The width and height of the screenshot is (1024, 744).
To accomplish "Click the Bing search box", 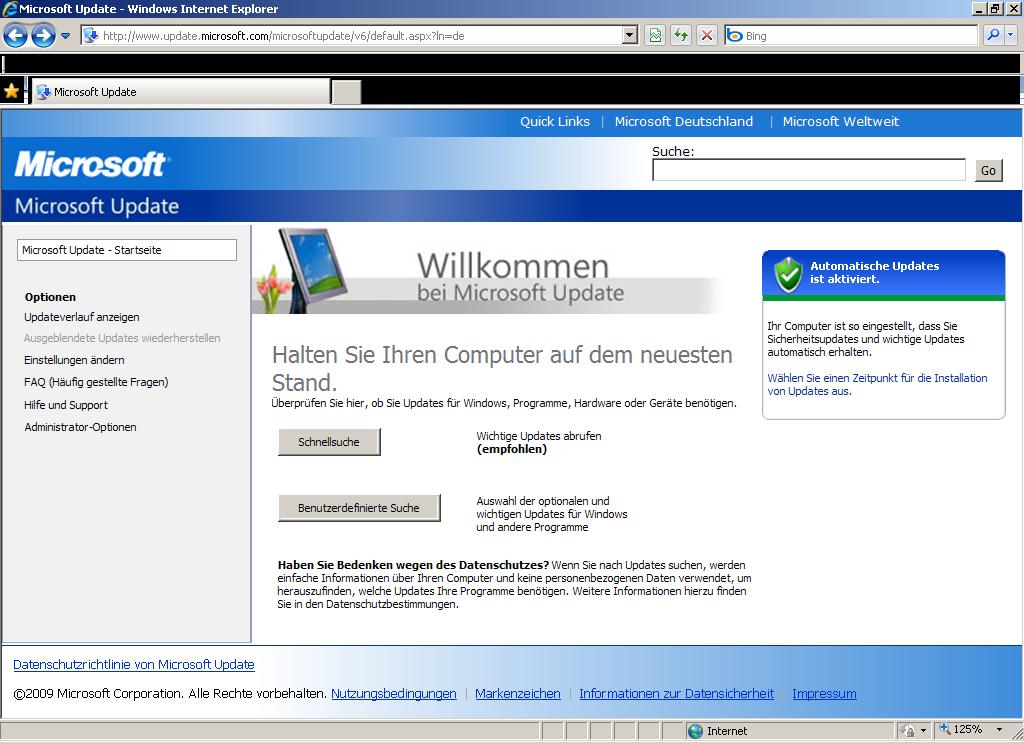I will coord(851,36).
